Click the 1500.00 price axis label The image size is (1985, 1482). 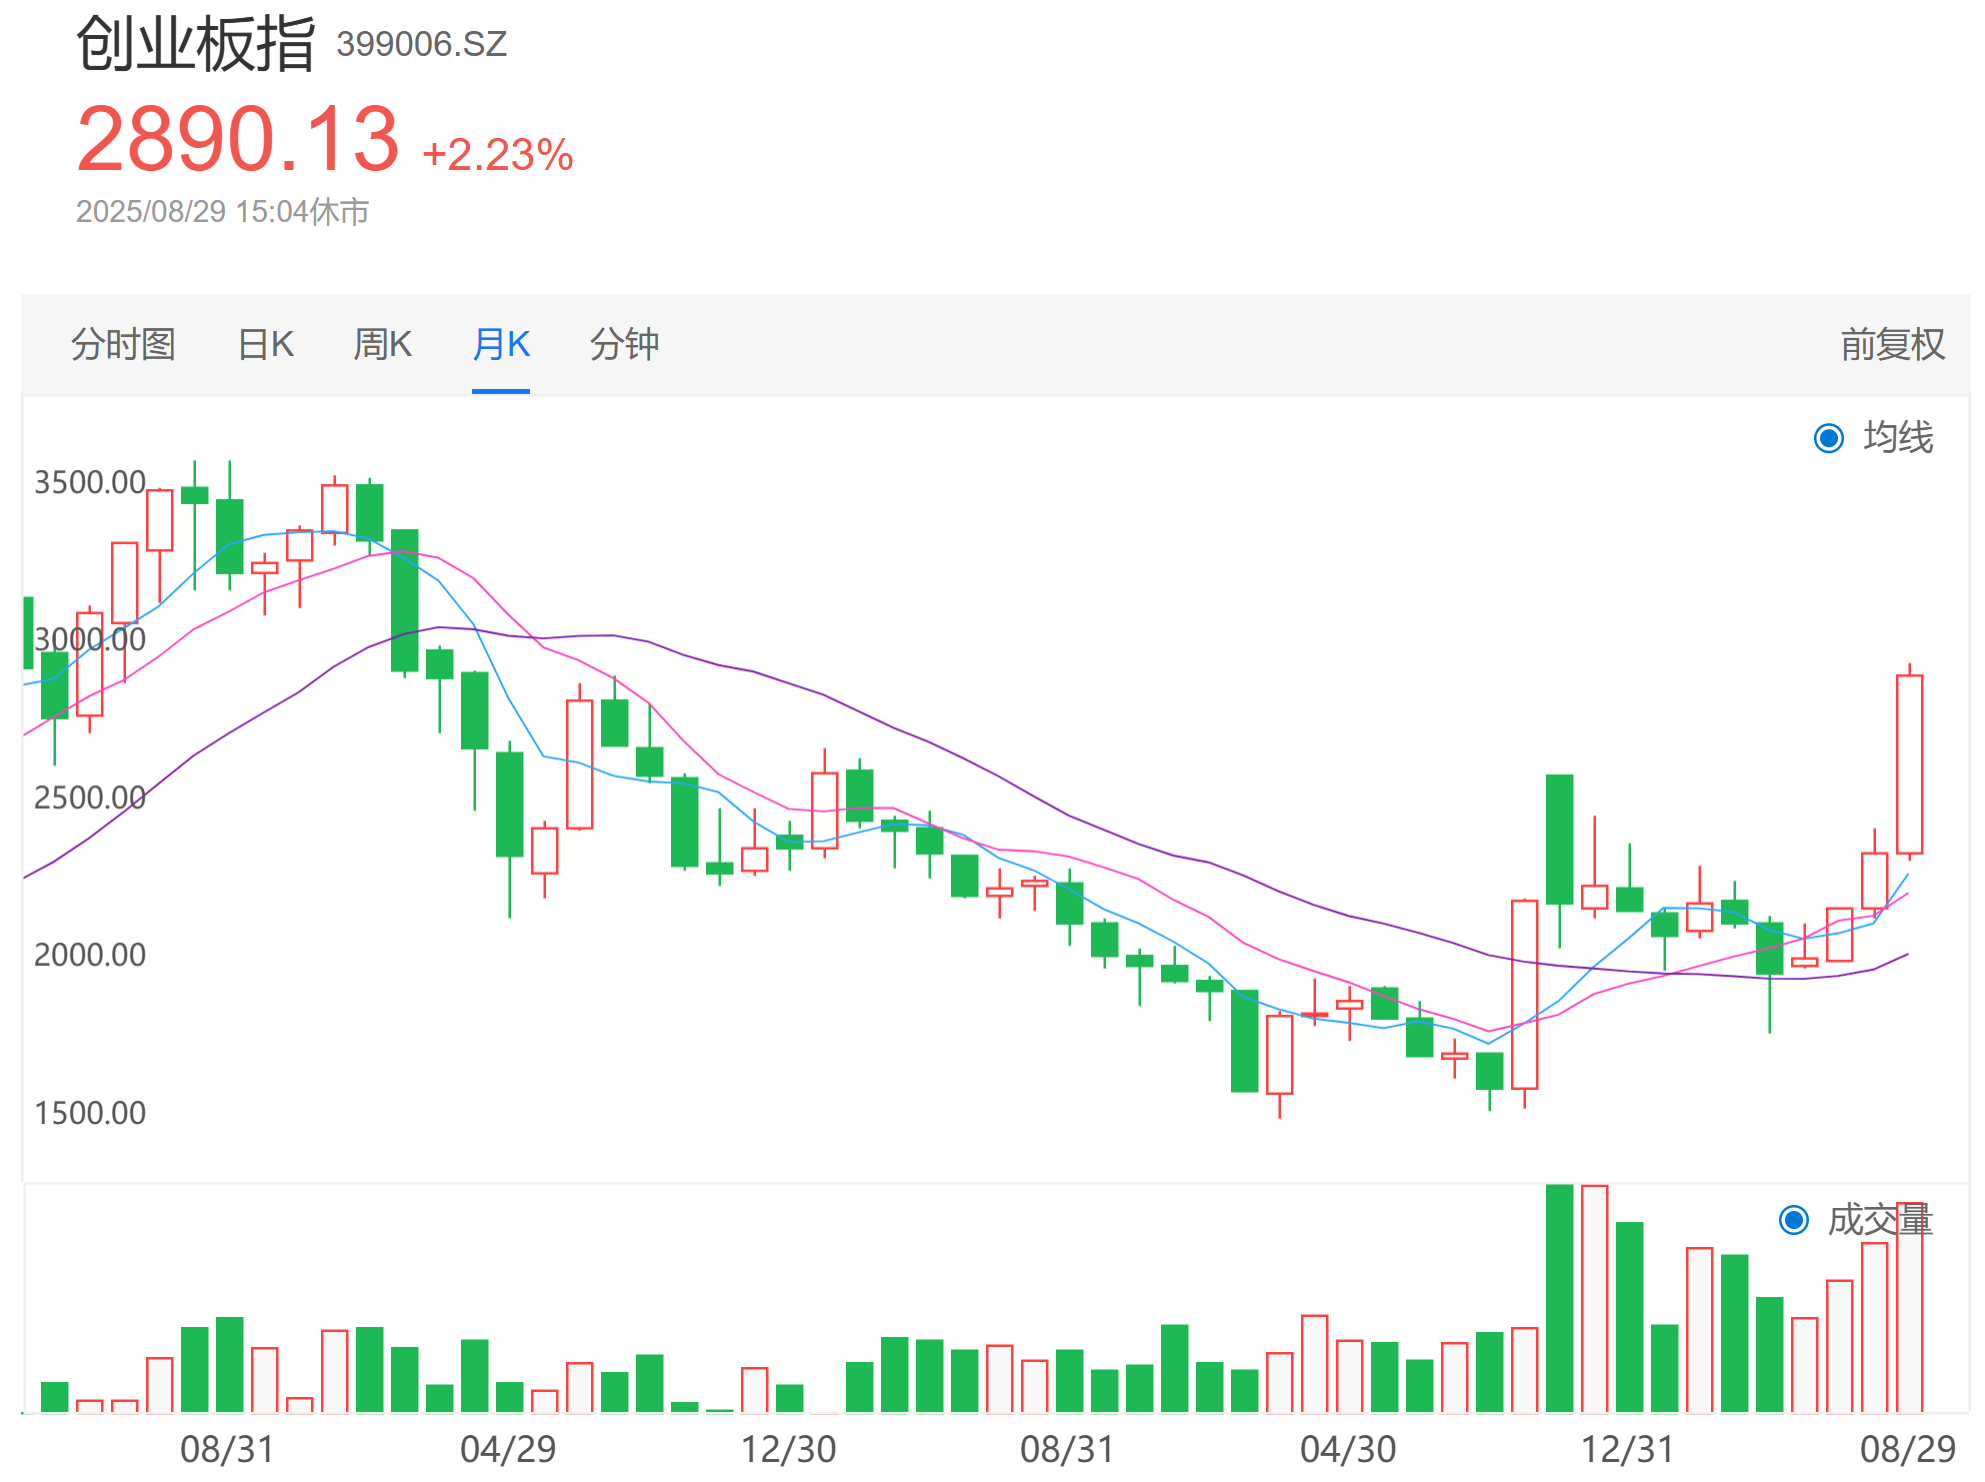[x=90, y=1113]
